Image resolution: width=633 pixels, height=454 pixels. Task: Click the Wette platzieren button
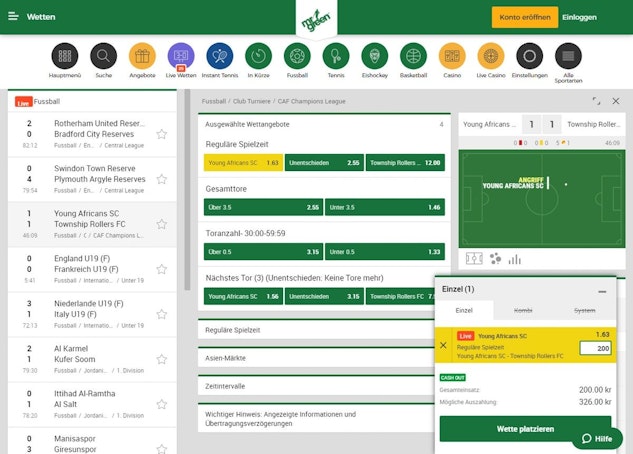coord(525,429)
